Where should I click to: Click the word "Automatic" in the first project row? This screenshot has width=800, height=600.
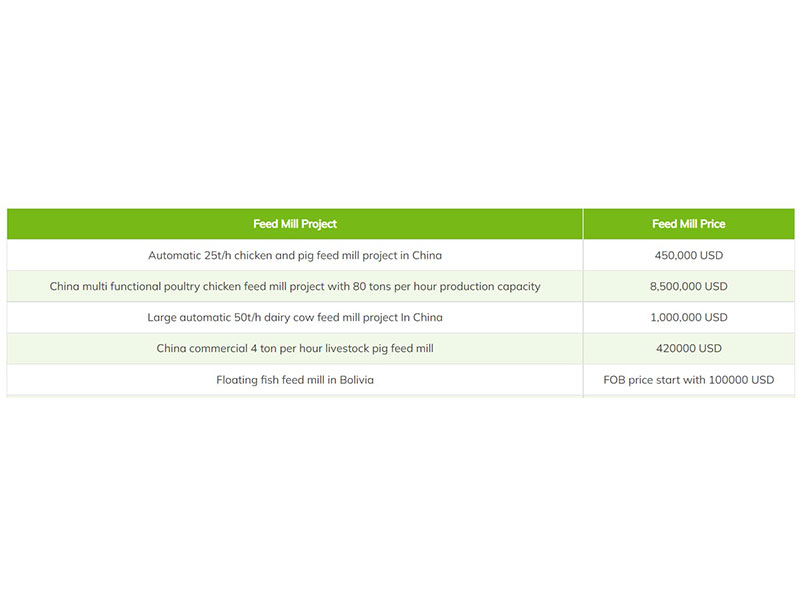click(x=174, y=255)
